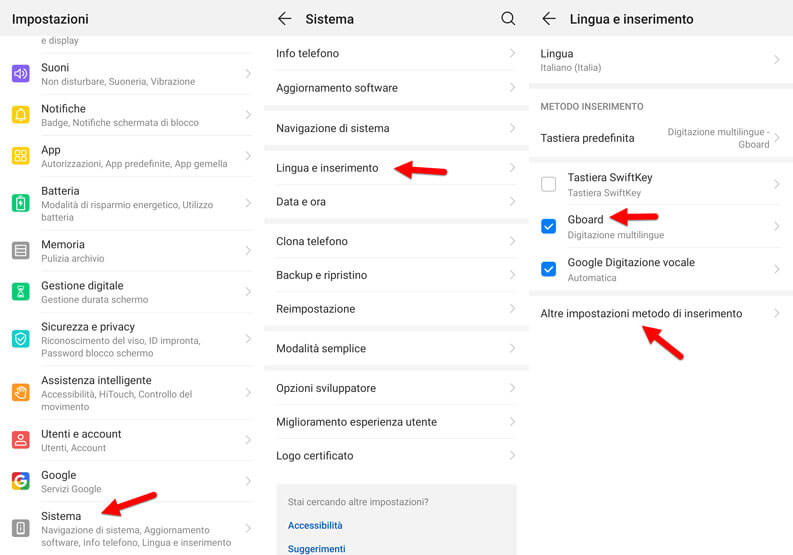Click the search magnifier in Sistema
This screenshot has height=555, width=793.
[x=508, y=19]
